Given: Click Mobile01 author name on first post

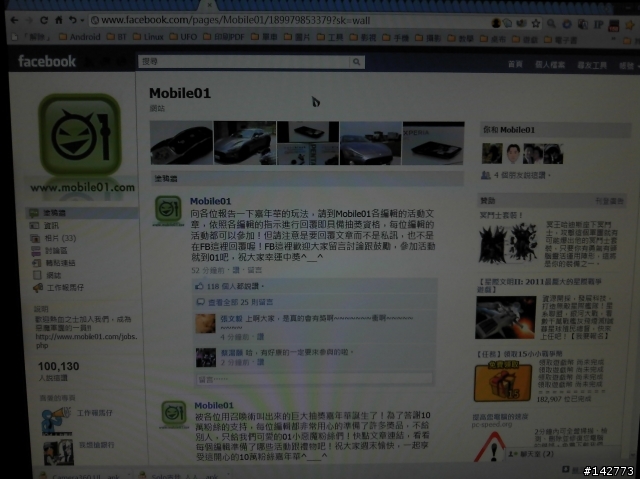Looking at the screenshot, I should pos(211,201).
